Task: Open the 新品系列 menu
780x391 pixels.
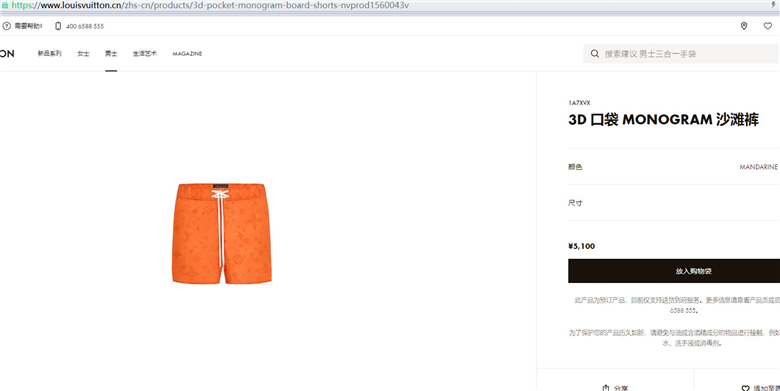Action: click(49, 54)
